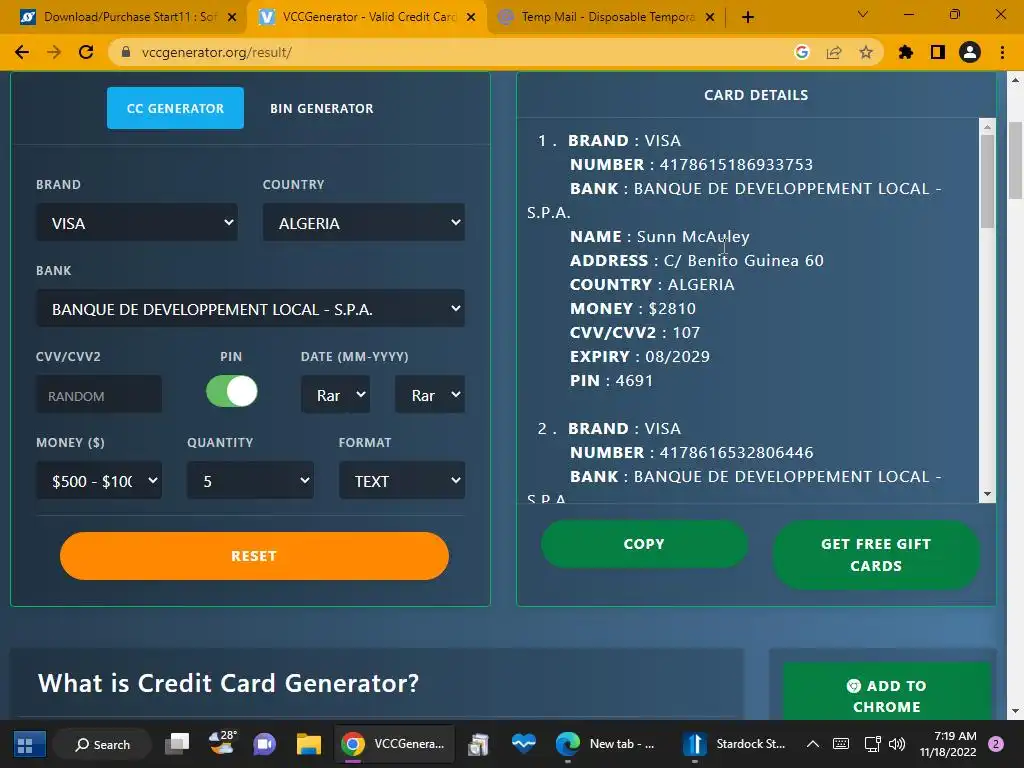Click the taskbar Search button
The image size is (1024, 768).
pos(103,744)
